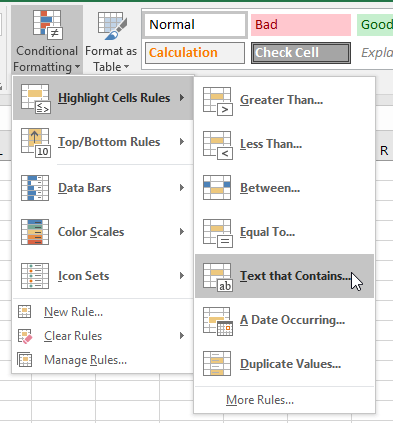Choose Between... rule
The image size is (393, 423).
point(284,188)
